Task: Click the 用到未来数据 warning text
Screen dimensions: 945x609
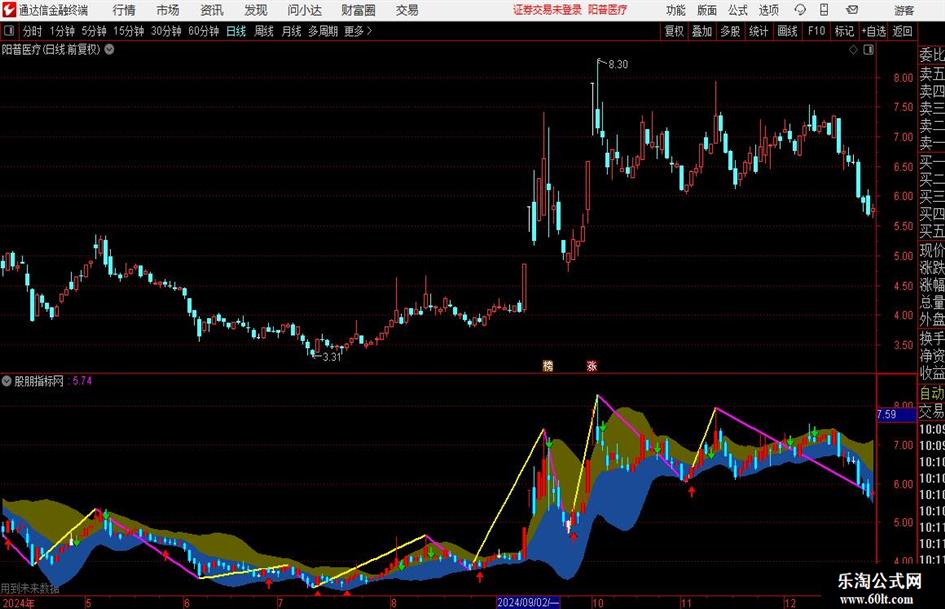Action: coord(30,588)
